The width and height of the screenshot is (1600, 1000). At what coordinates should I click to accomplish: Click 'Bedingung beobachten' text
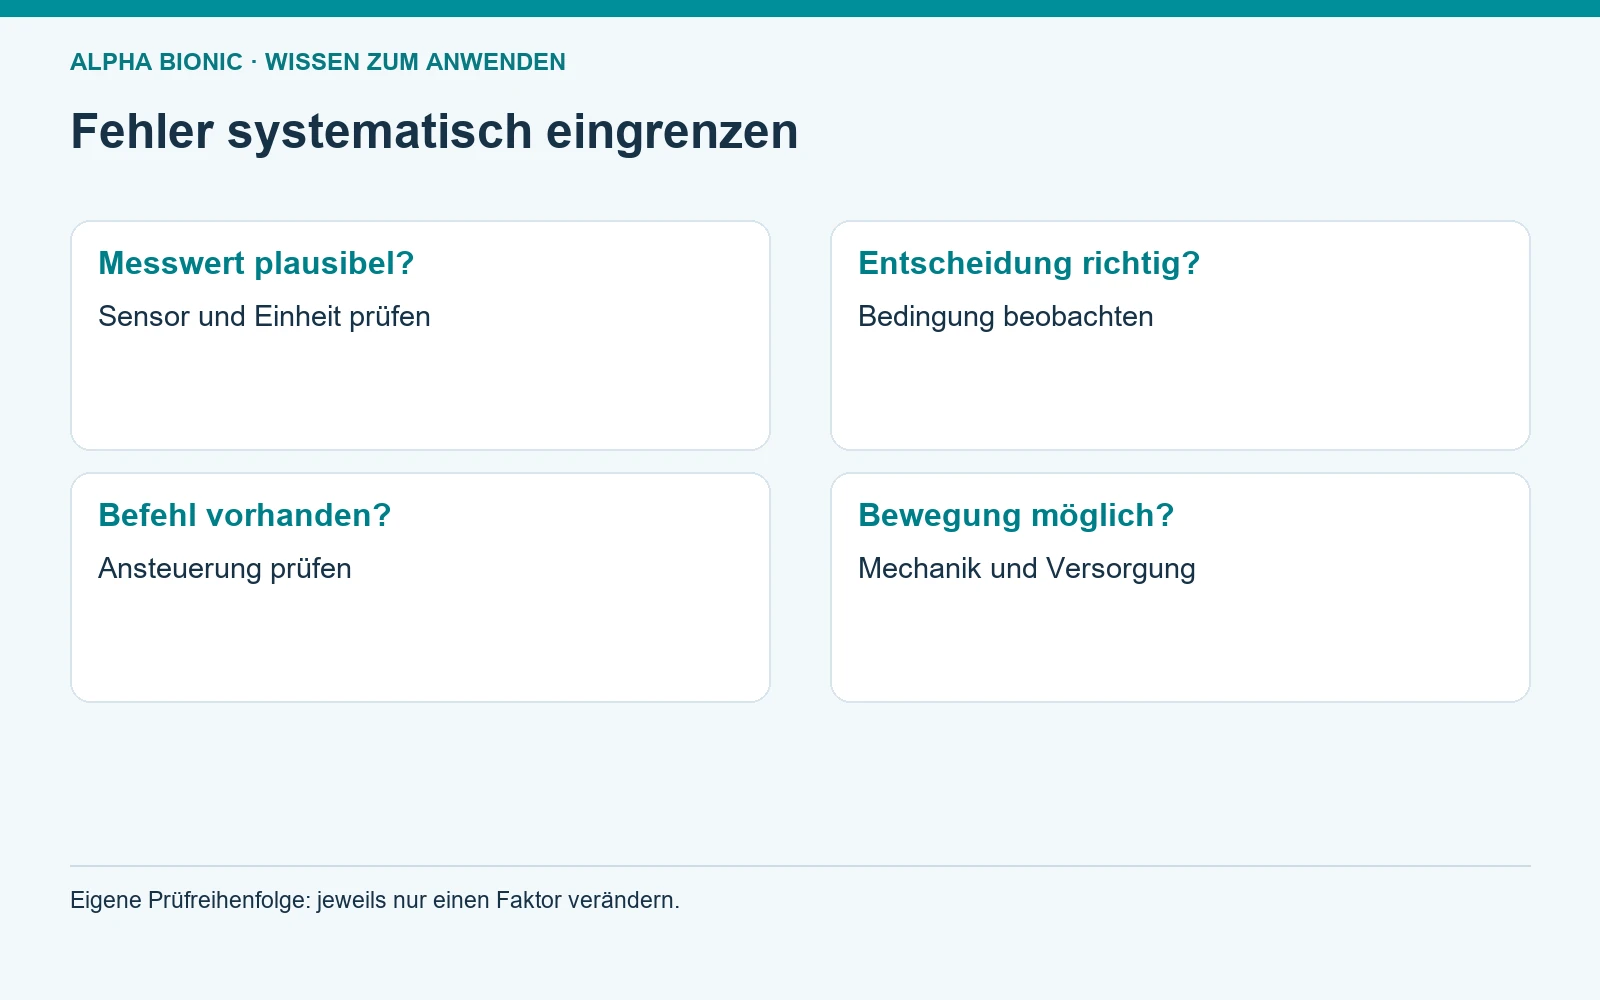click(x=1006, y=317)
